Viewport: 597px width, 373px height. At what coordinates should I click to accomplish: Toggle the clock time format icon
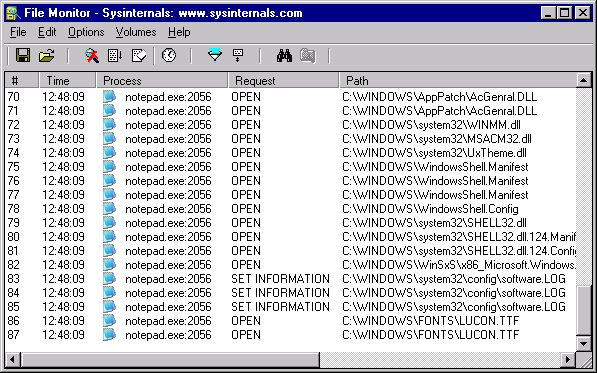tap(169, 56)
